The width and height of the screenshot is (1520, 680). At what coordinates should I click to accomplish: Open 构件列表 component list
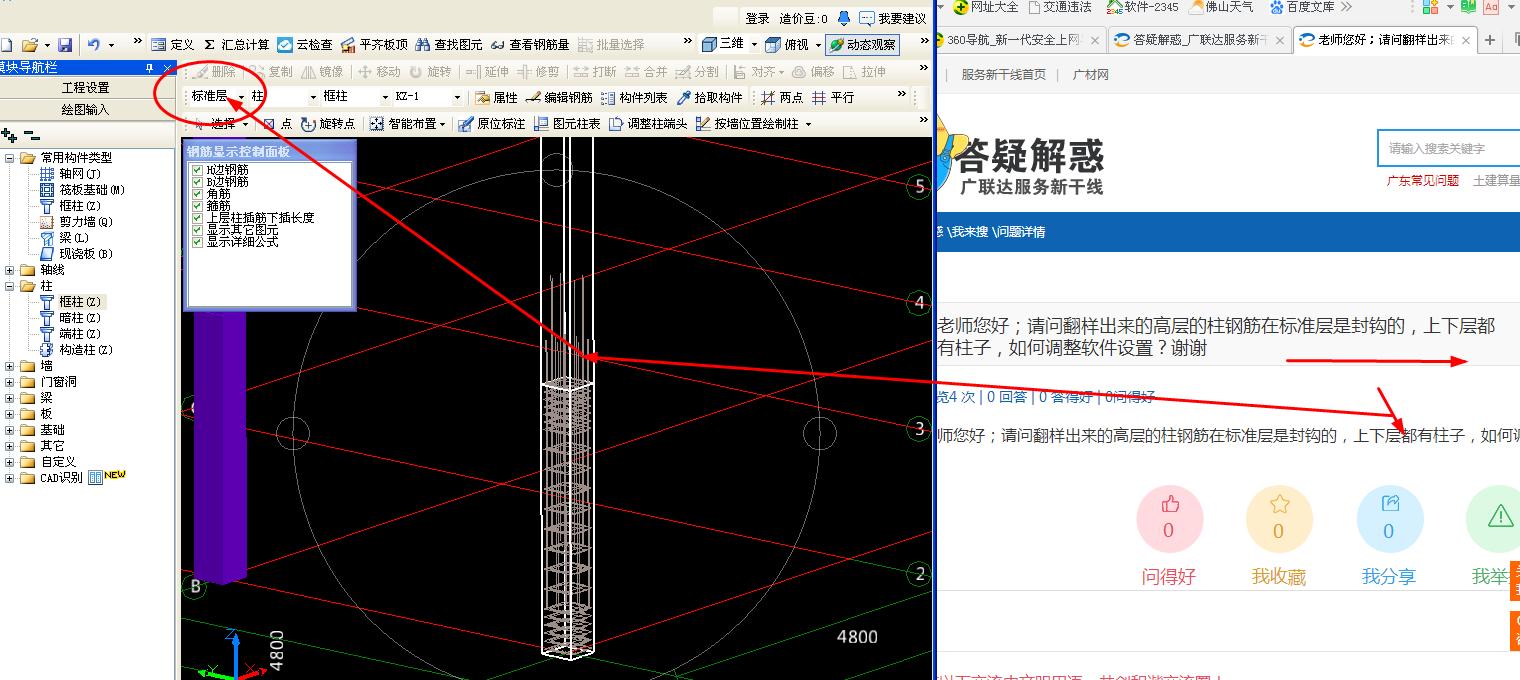pos(634,98)
